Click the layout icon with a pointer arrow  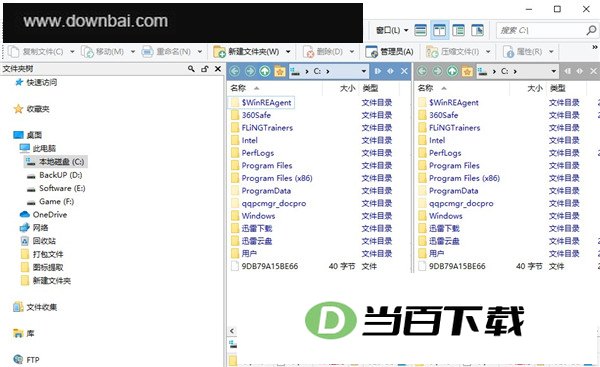[x=477, y=30]
